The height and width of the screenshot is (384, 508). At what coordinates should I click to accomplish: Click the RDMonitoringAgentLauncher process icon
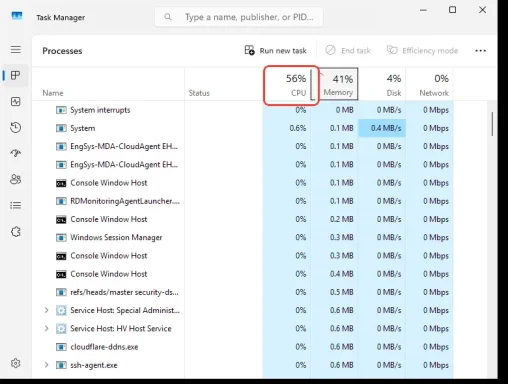click(61, 201)
